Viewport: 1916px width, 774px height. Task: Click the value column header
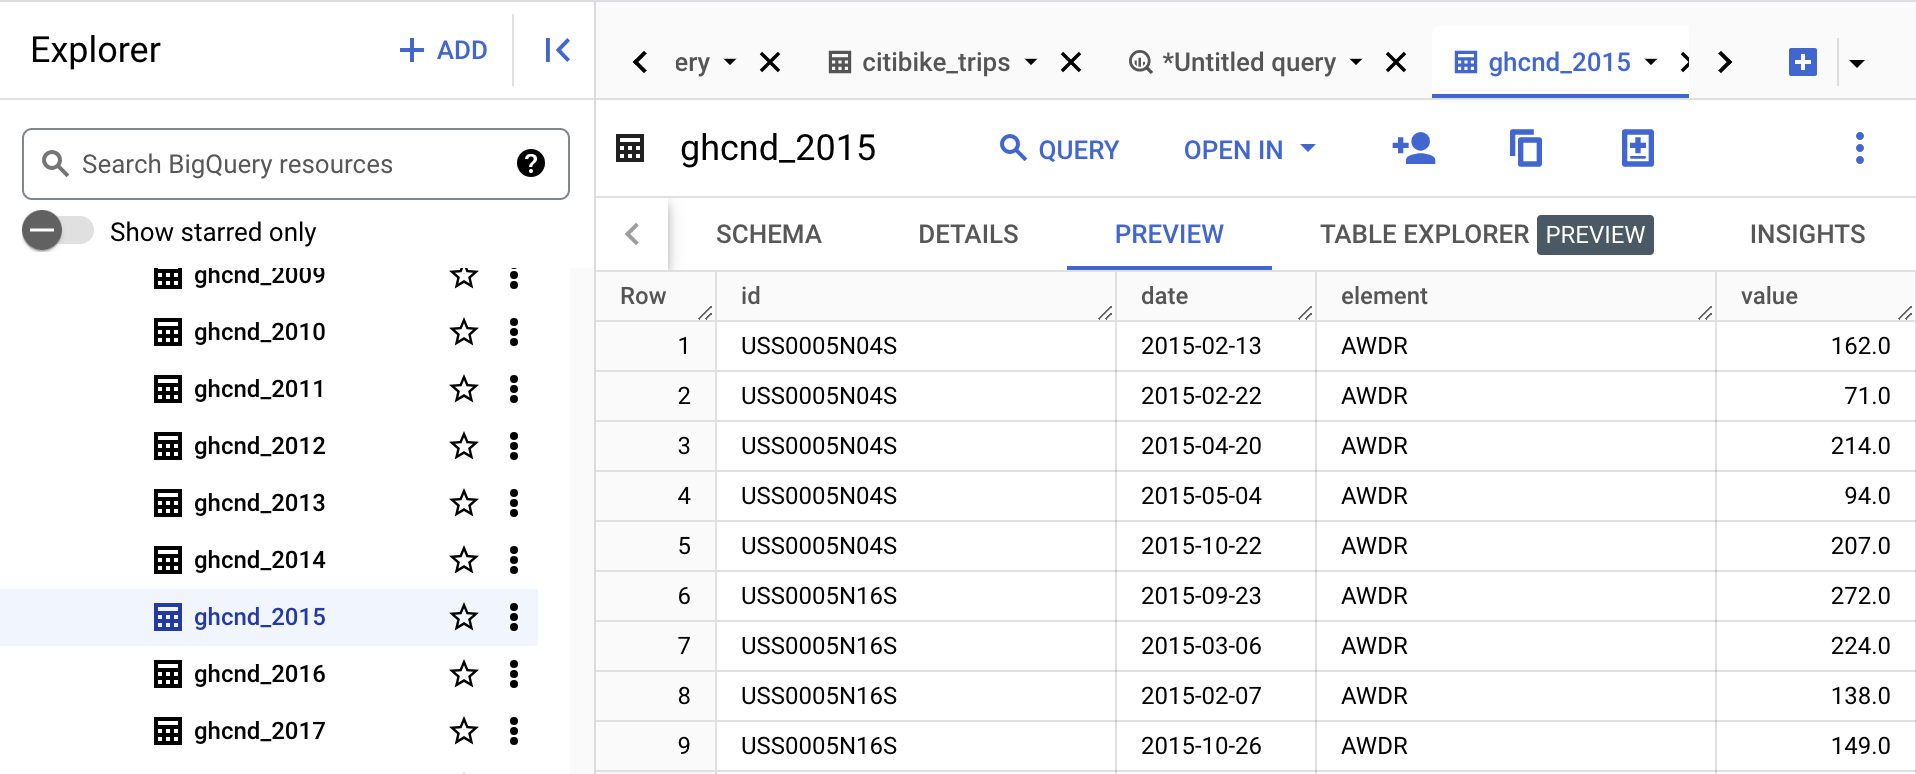1816,296
